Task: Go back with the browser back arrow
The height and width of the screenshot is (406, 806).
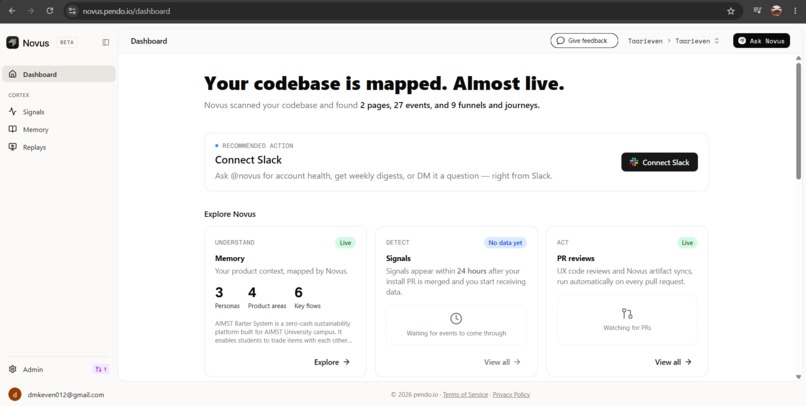Action: [x=12, y=11]
